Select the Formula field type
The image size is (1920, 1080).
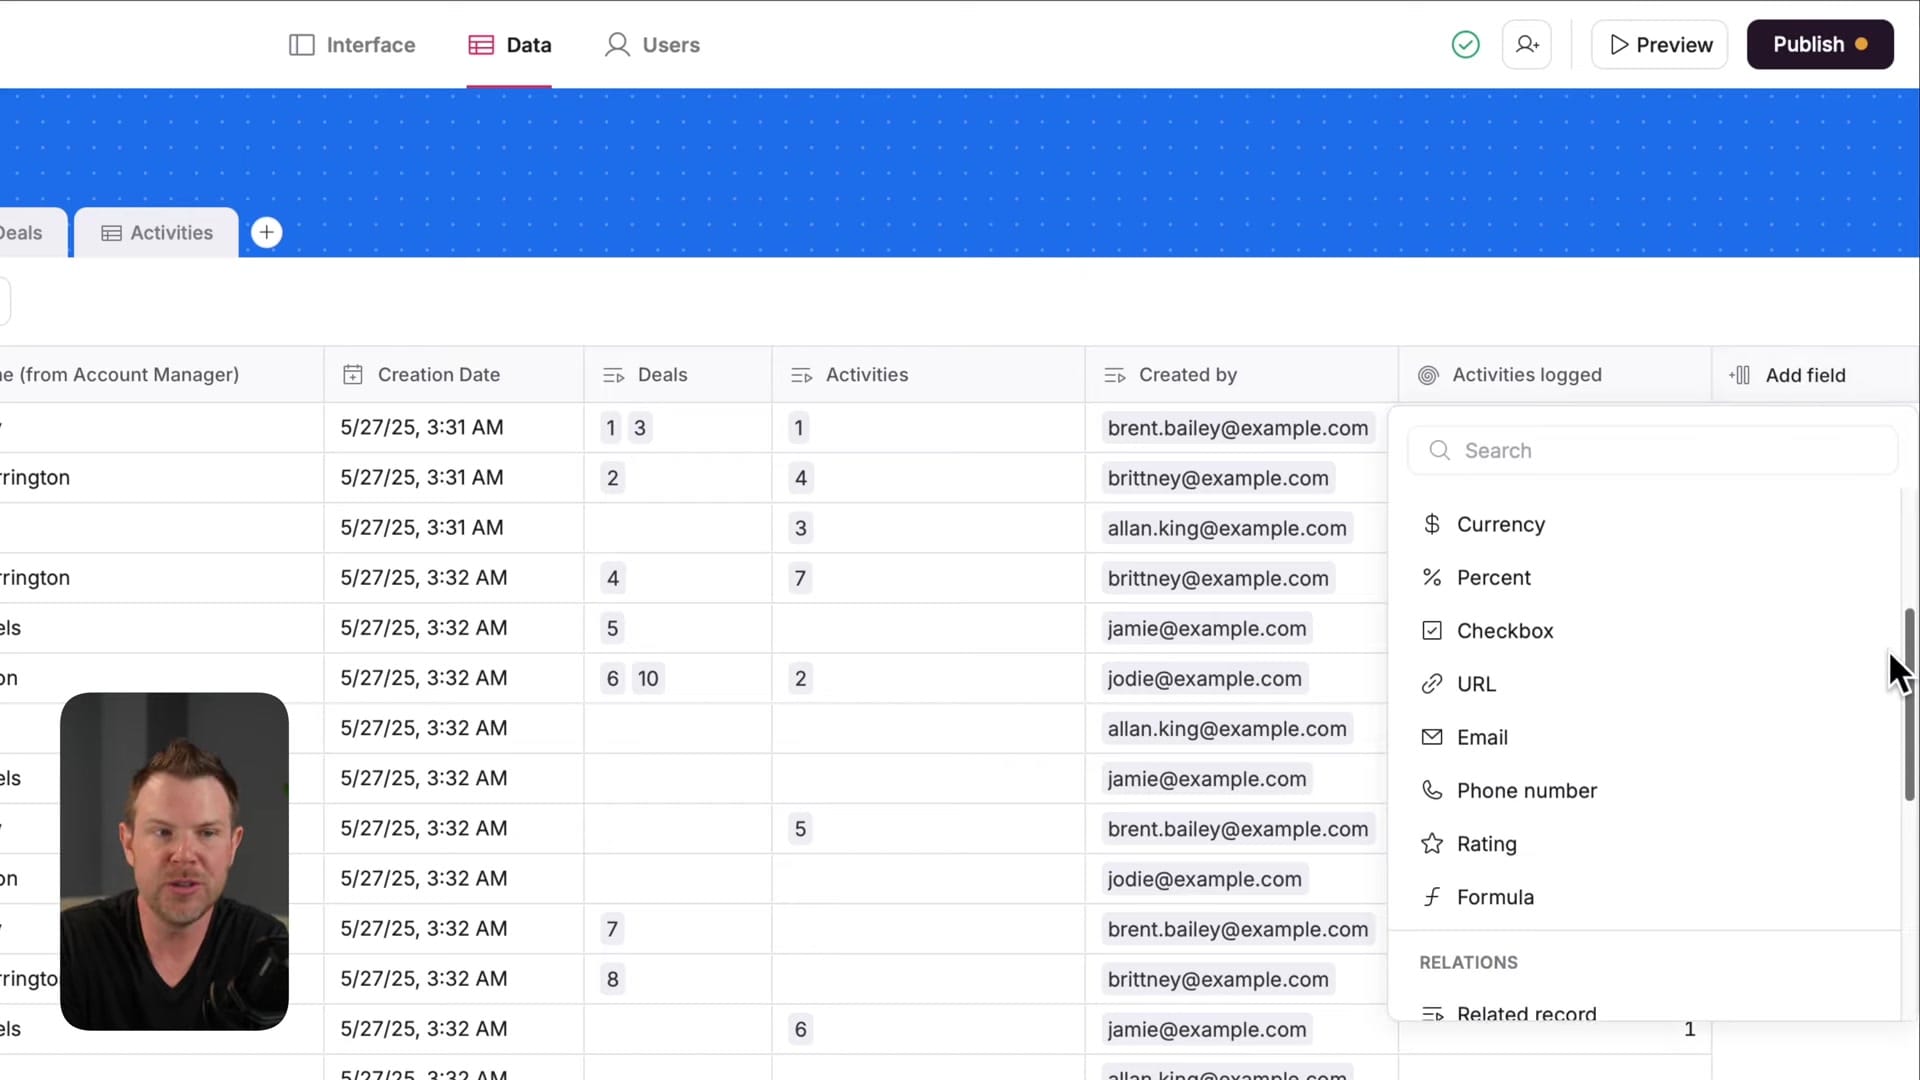click(x=1653, y=897)
